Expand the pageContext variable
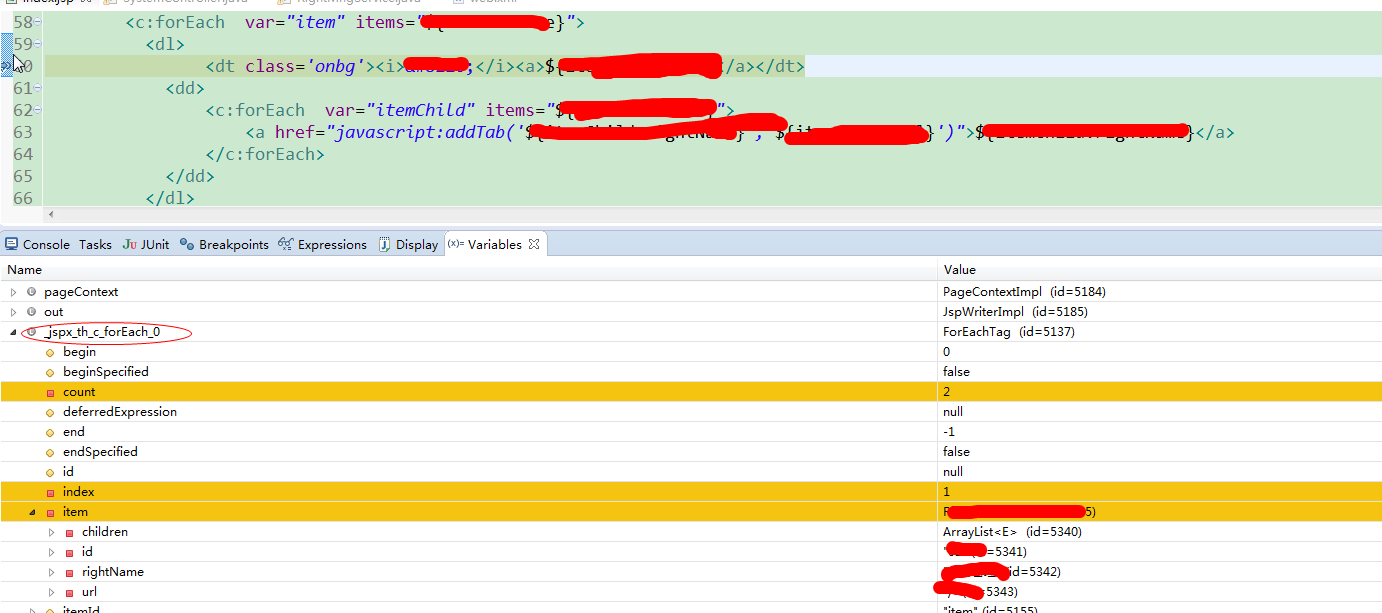 point(13,292)
